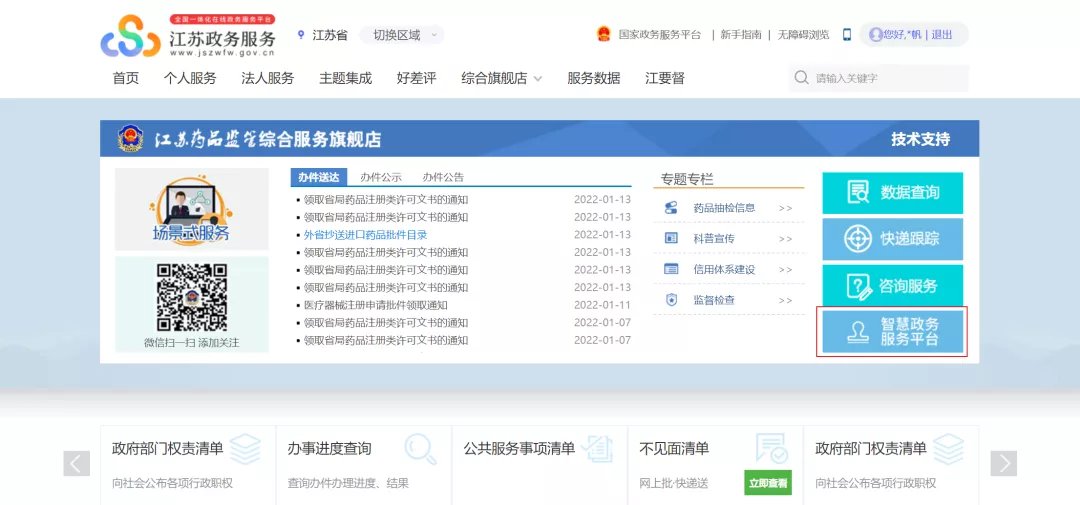Switch to the 办件公告 tab
The height and width of the screenshot is (505, 1080).
tap(443, 177)
